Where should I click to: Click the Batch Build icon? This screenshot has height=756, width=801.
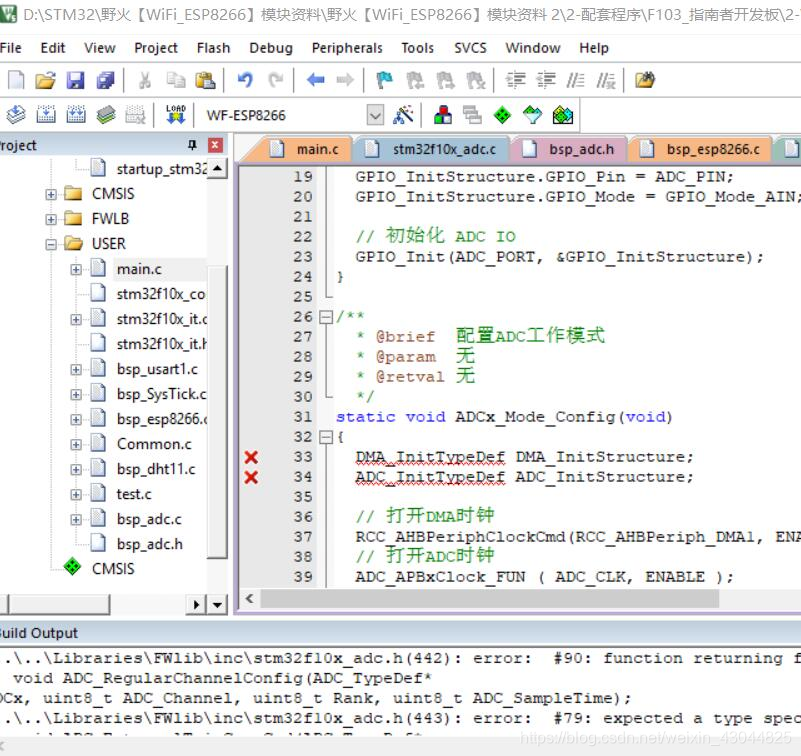pyautogui.click(x=106, y=114)
